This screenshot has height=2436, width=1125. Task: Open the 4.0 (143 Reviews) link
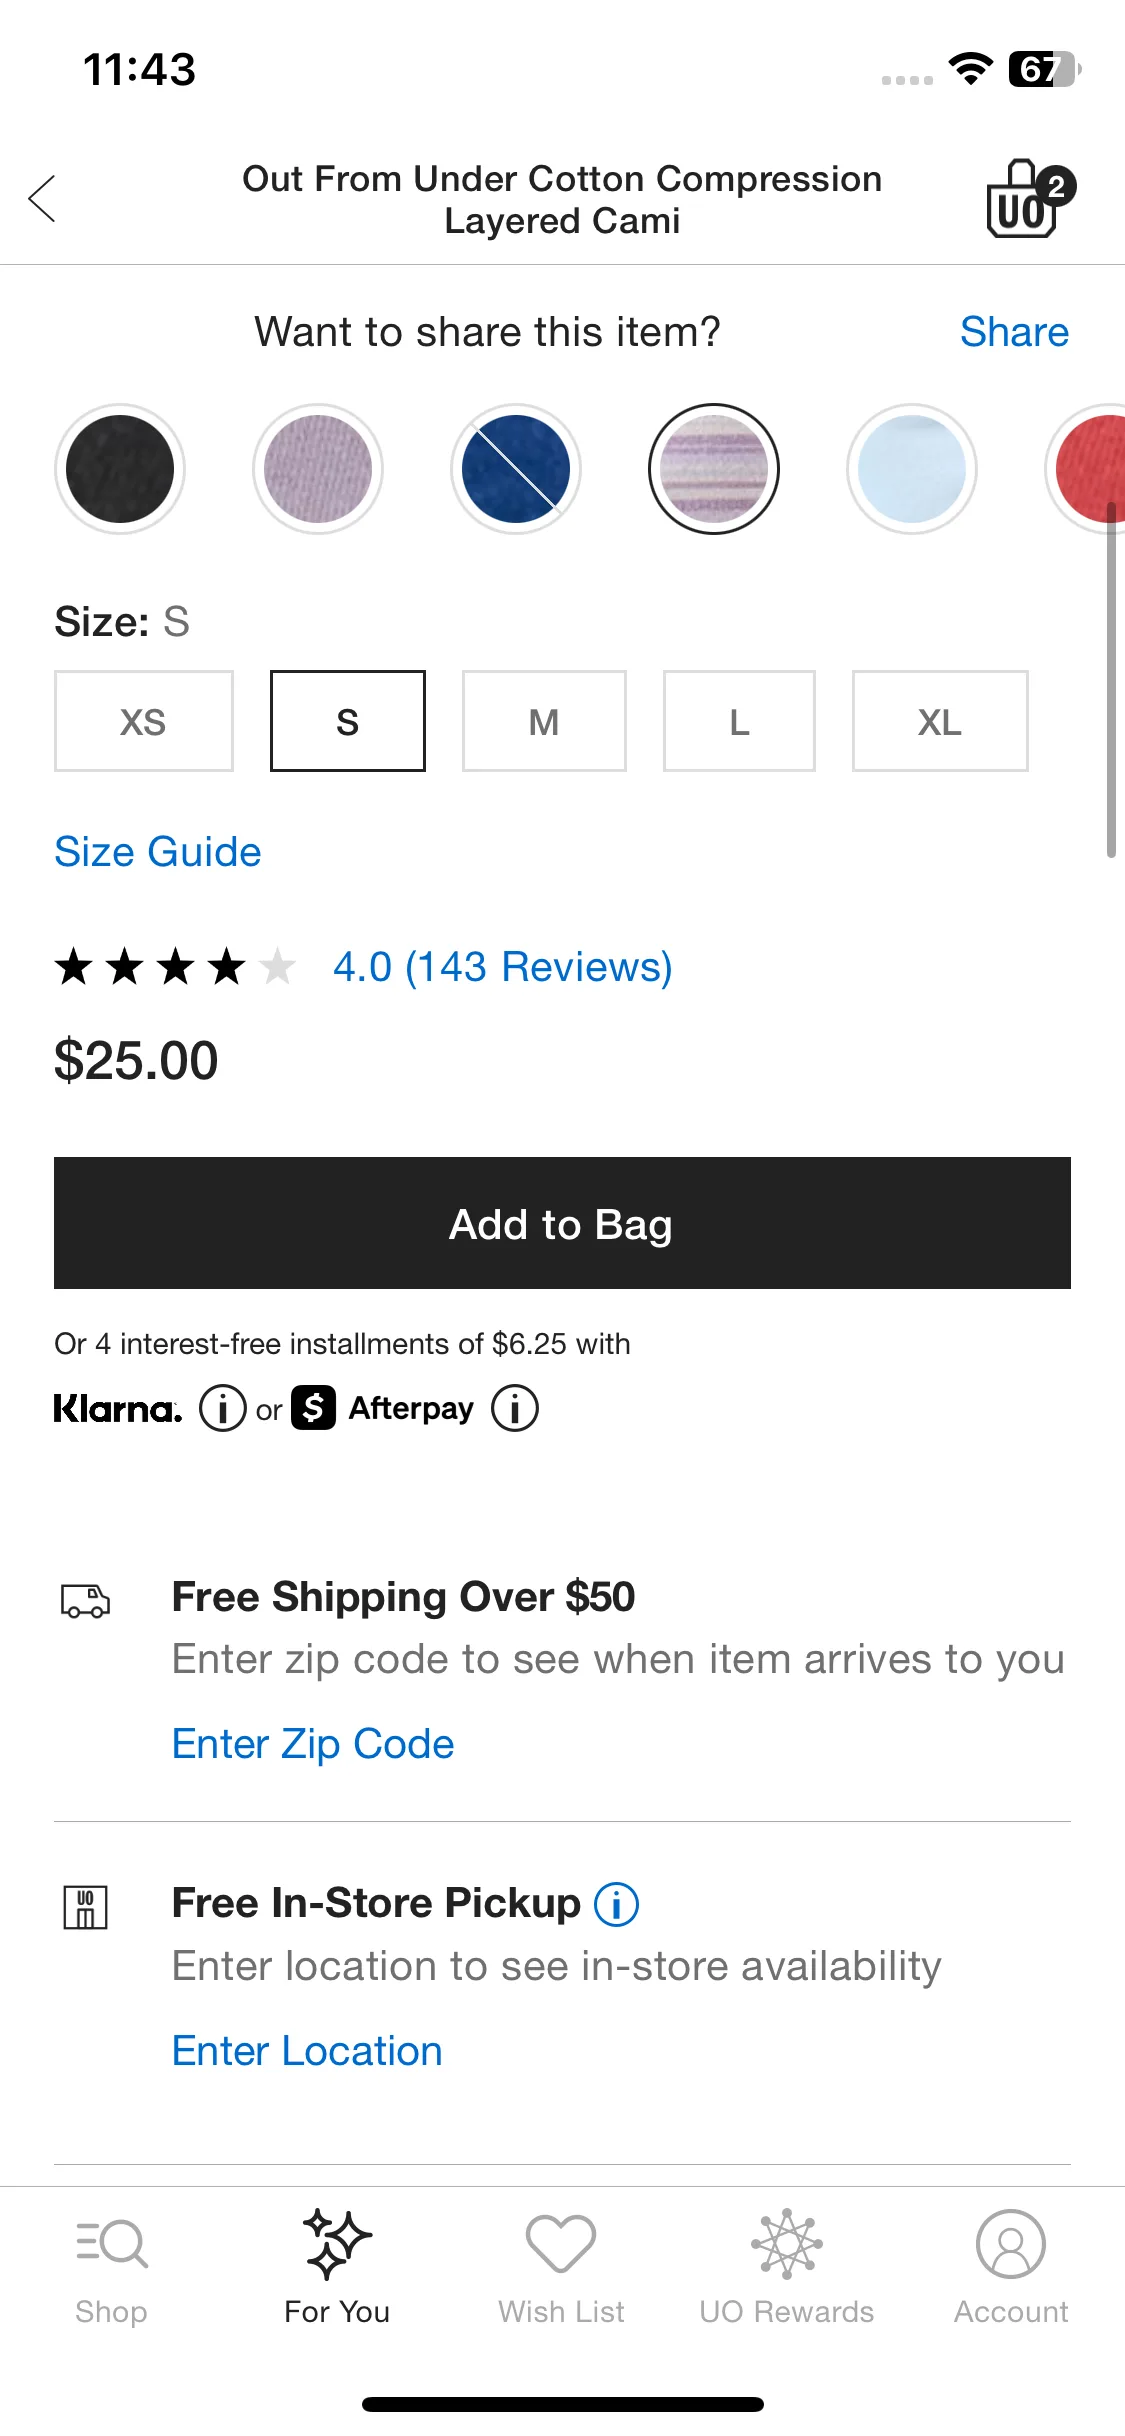tap(503, 967)
